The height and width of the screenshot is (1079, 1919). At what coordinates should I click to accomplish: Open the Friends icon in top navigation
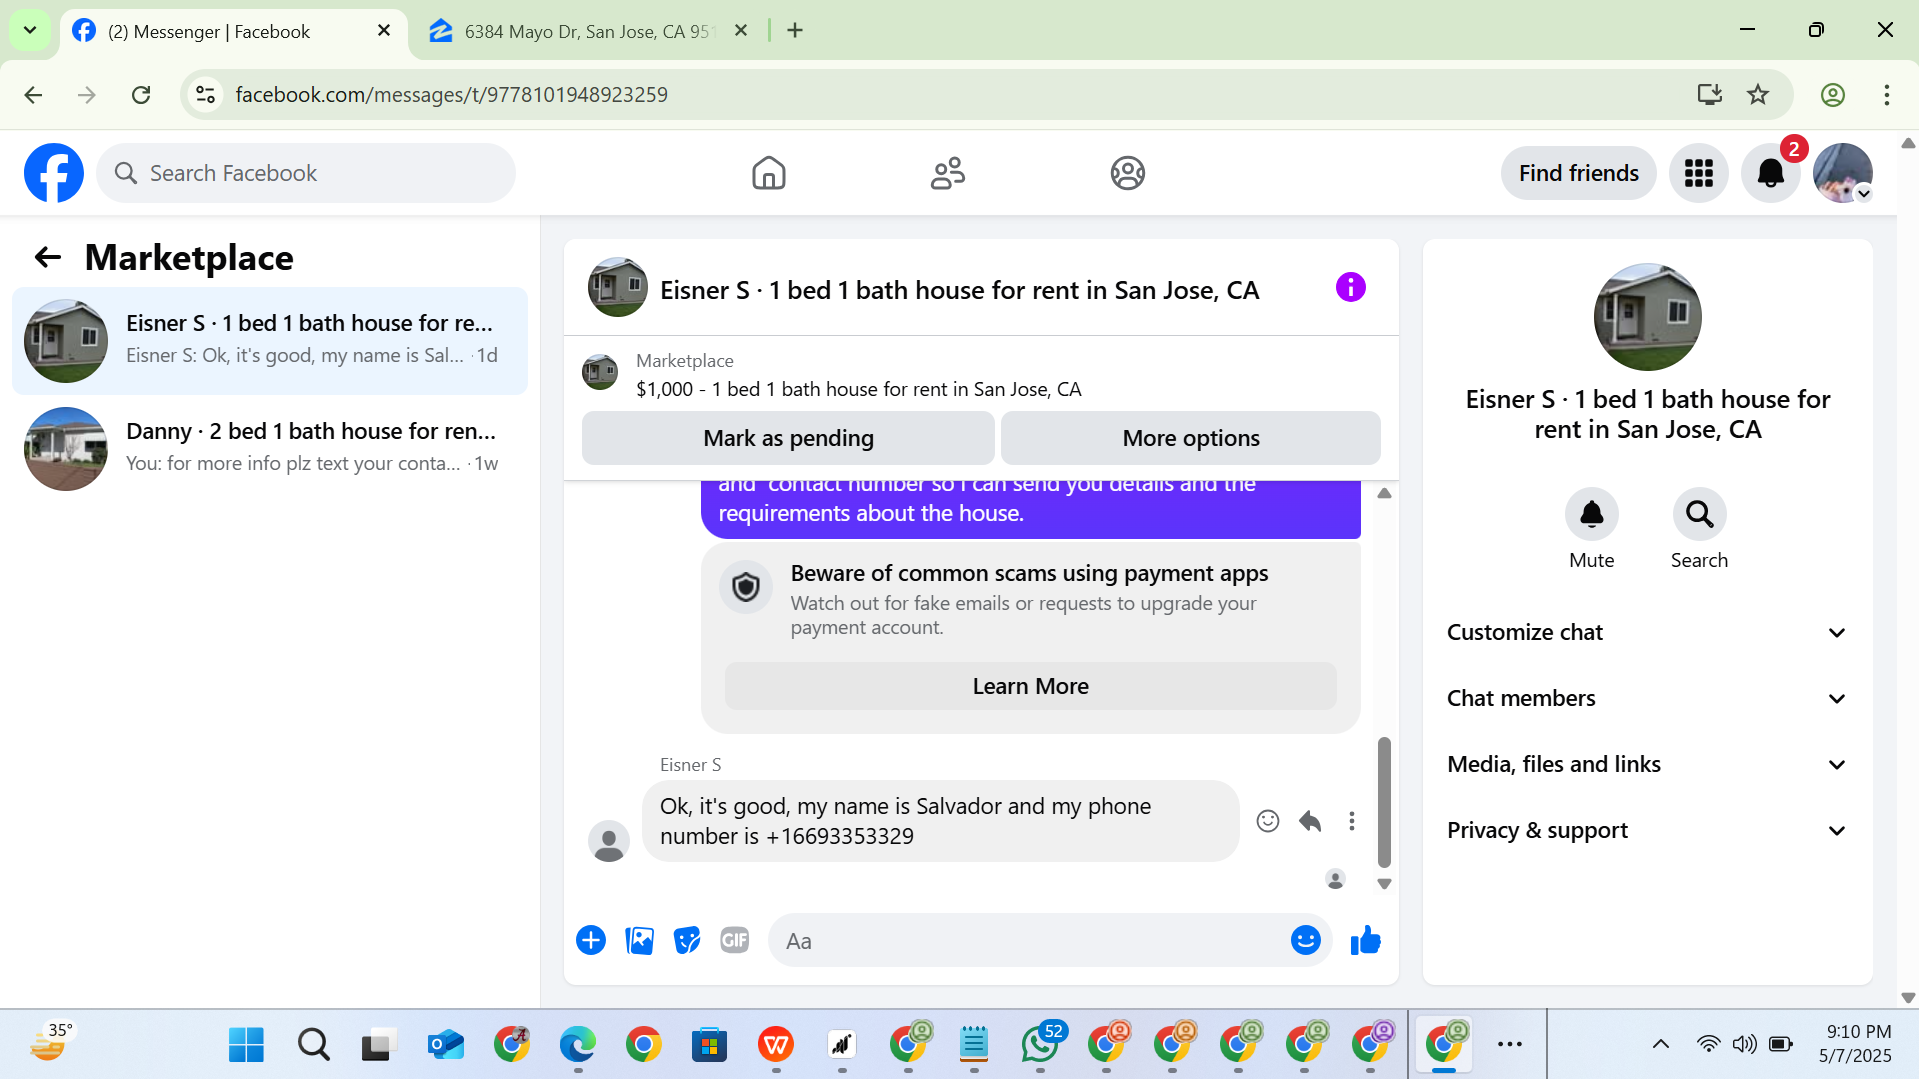pos(947,173)
